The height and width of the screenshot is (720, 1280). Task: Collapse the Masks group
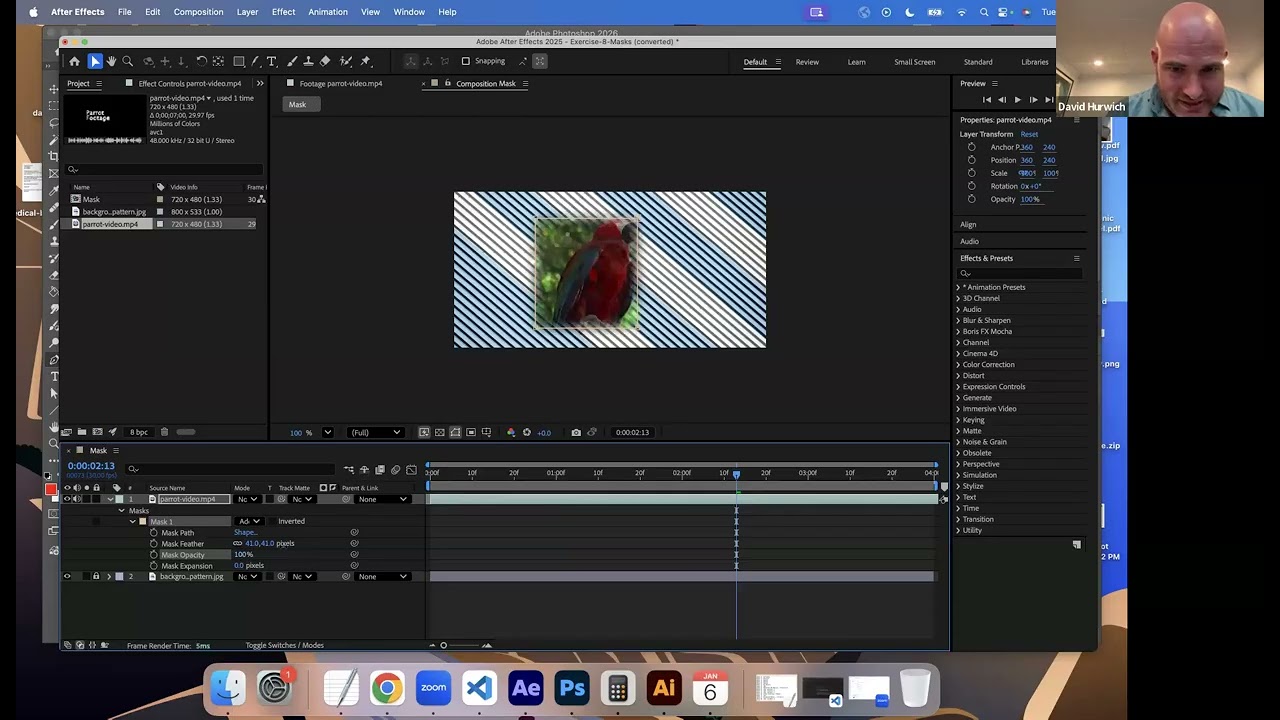[x=121, y=511]
